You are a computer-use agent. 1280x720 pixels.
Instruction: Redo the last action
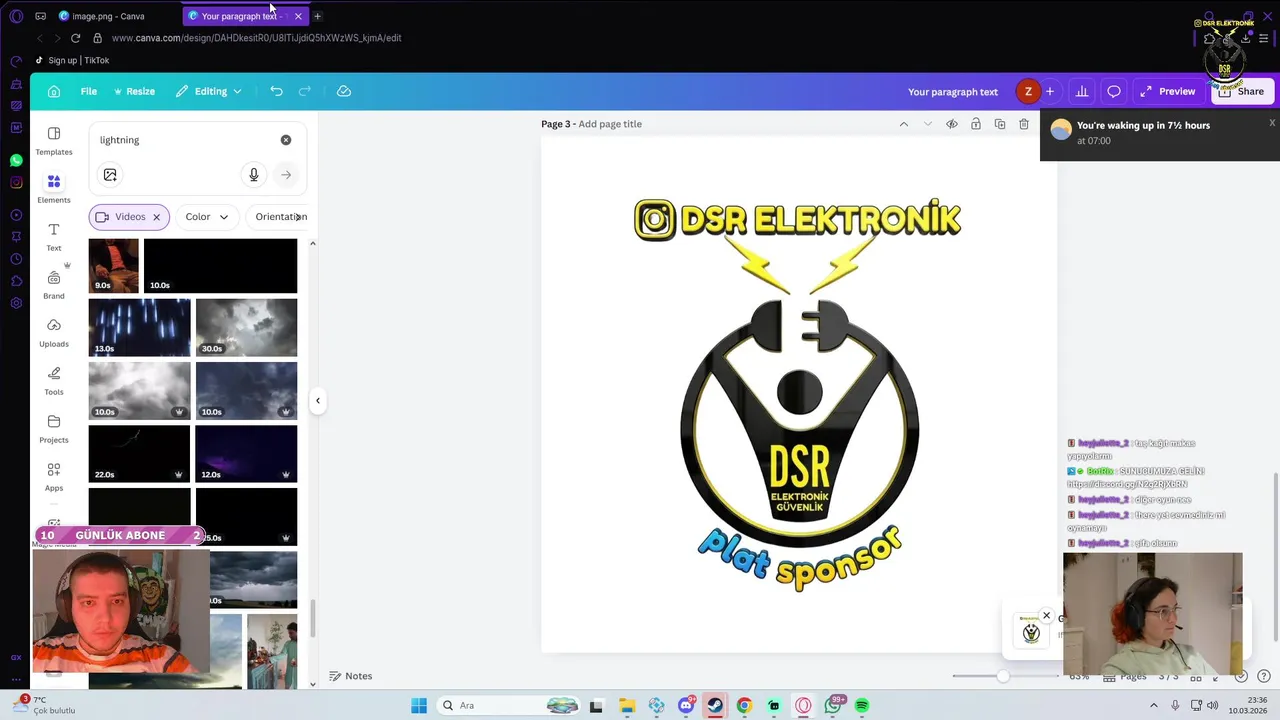pyautogui.click(x=305, y=91)
